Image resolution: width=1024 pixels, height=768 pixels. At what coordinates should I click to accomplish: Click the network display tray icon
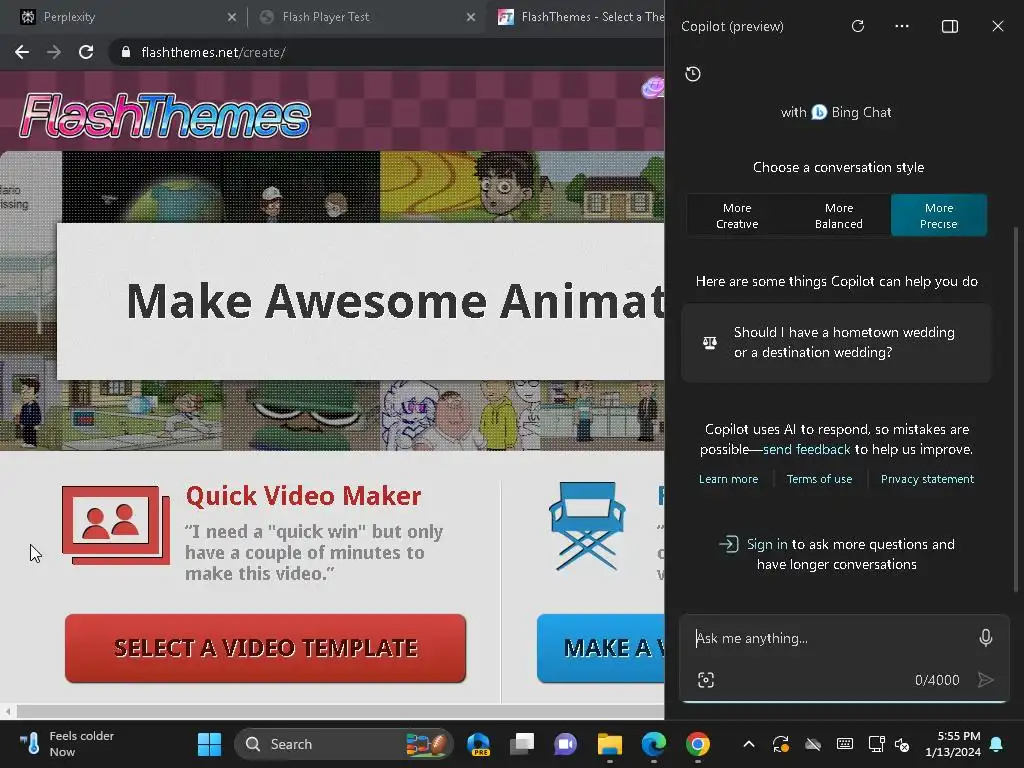coord(876,744)
